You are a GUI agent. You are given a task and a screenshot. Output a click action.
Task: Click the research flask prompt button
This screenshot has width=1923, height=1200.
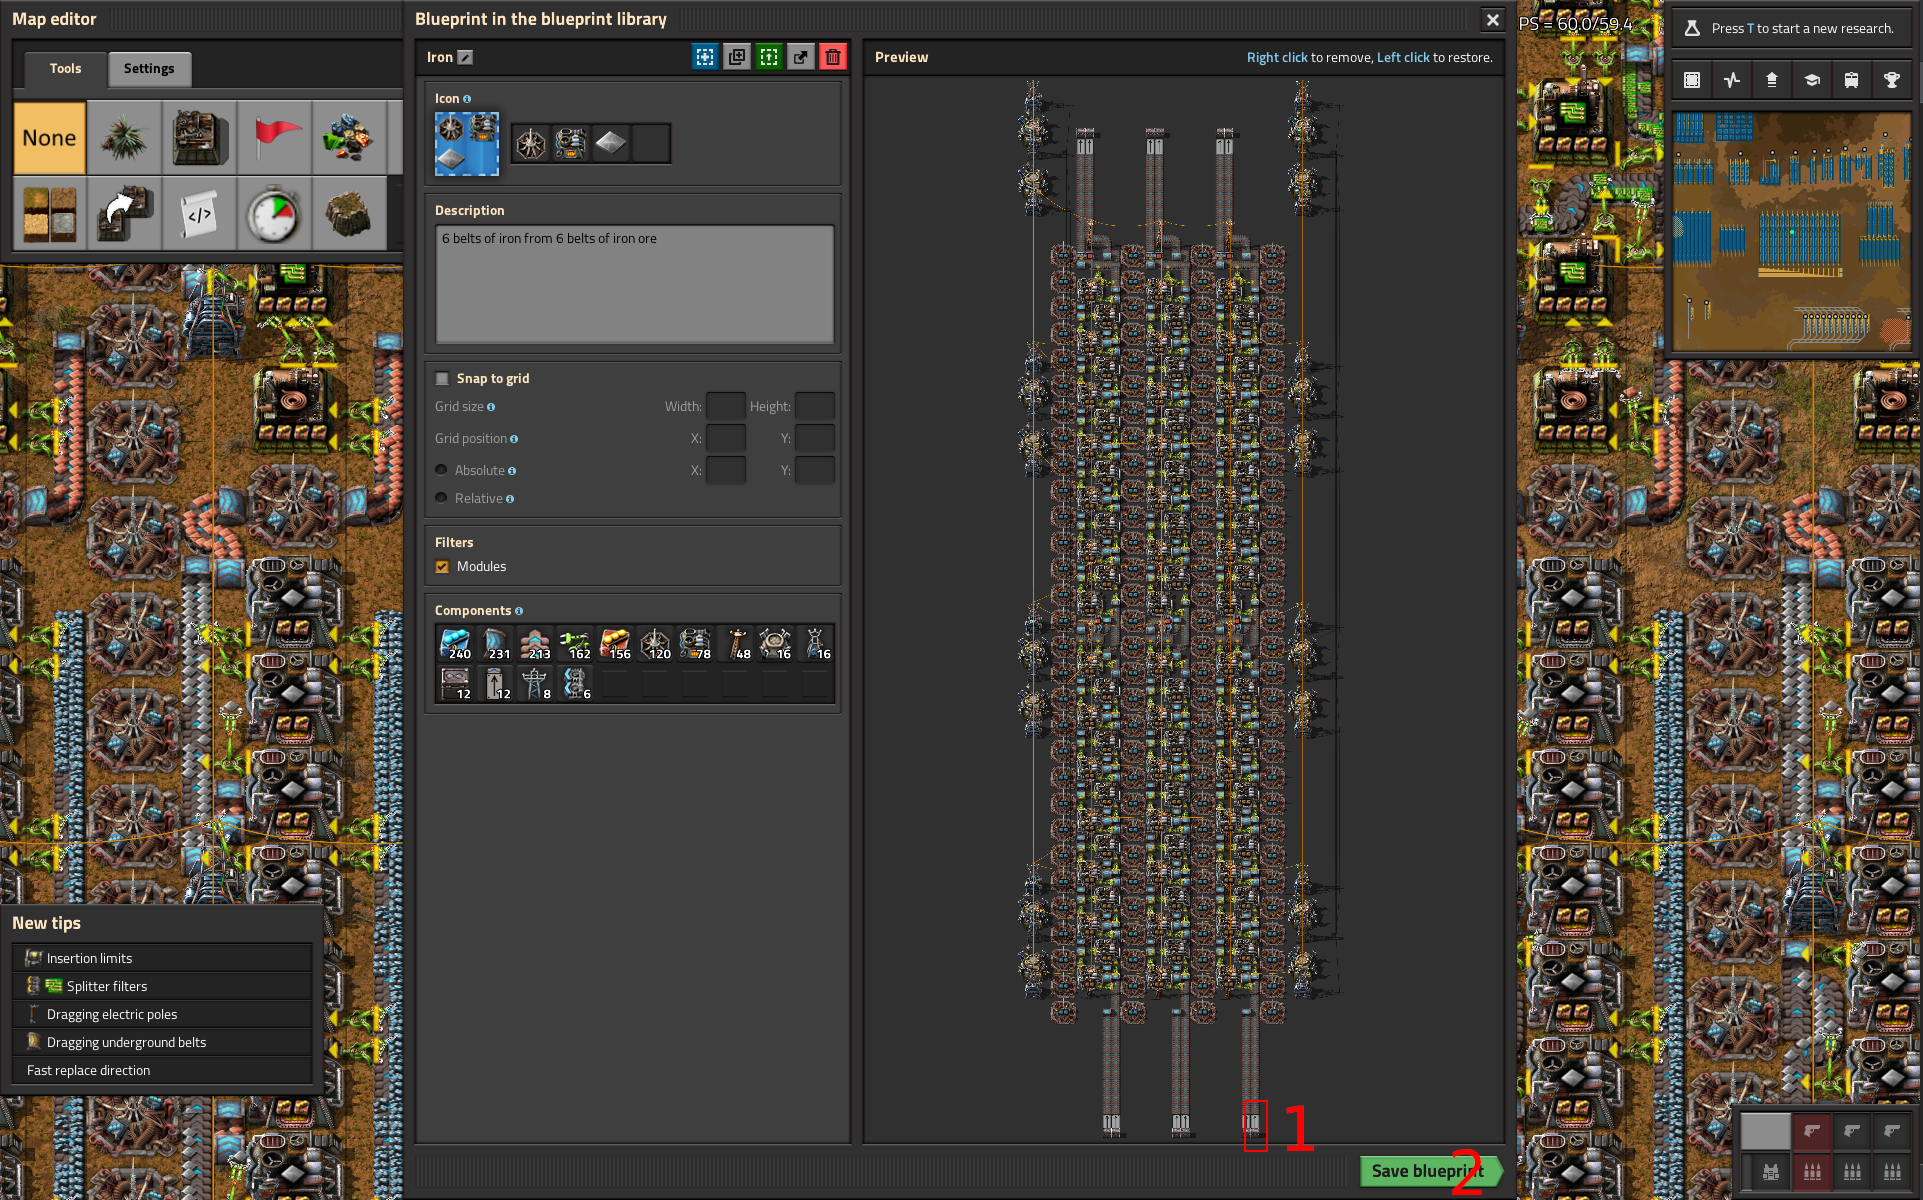point(1791,28)
